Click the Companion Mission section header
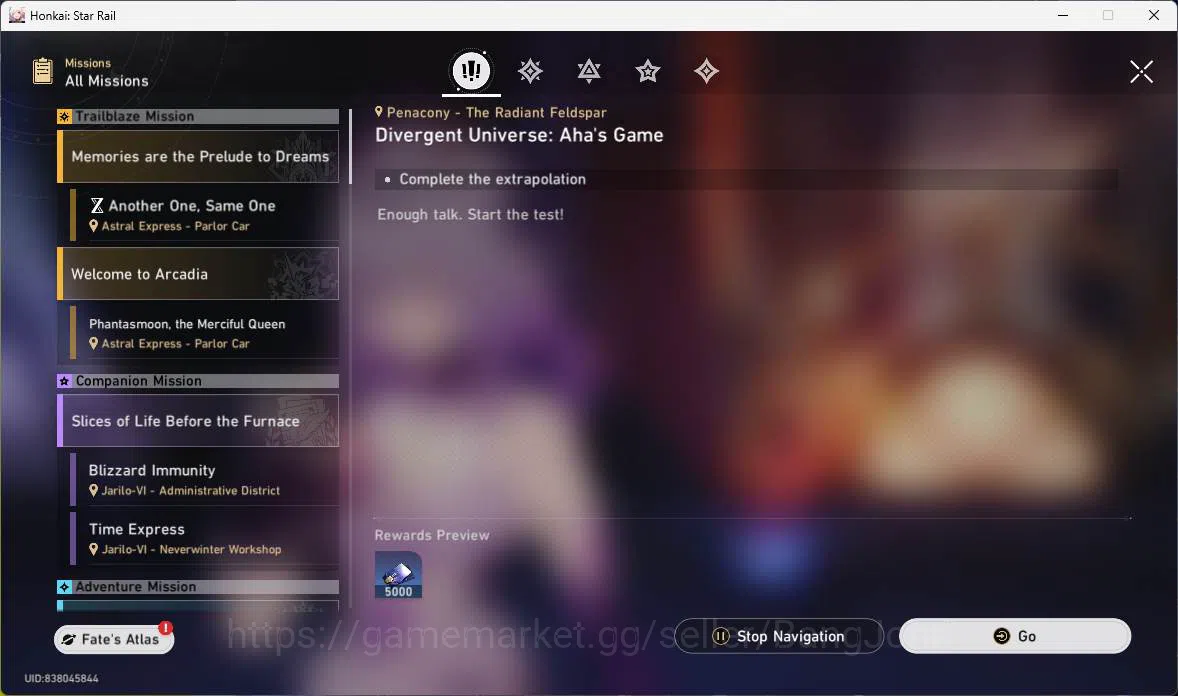This screenshot has height=696, width=1178. [198, 381]
